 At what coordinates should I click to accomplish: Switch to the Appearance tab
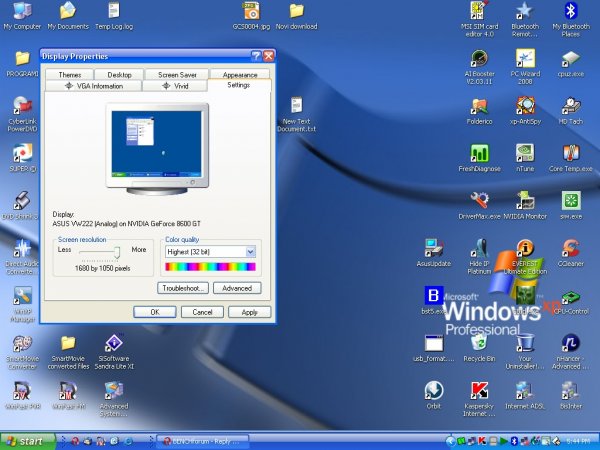(240, 74)
